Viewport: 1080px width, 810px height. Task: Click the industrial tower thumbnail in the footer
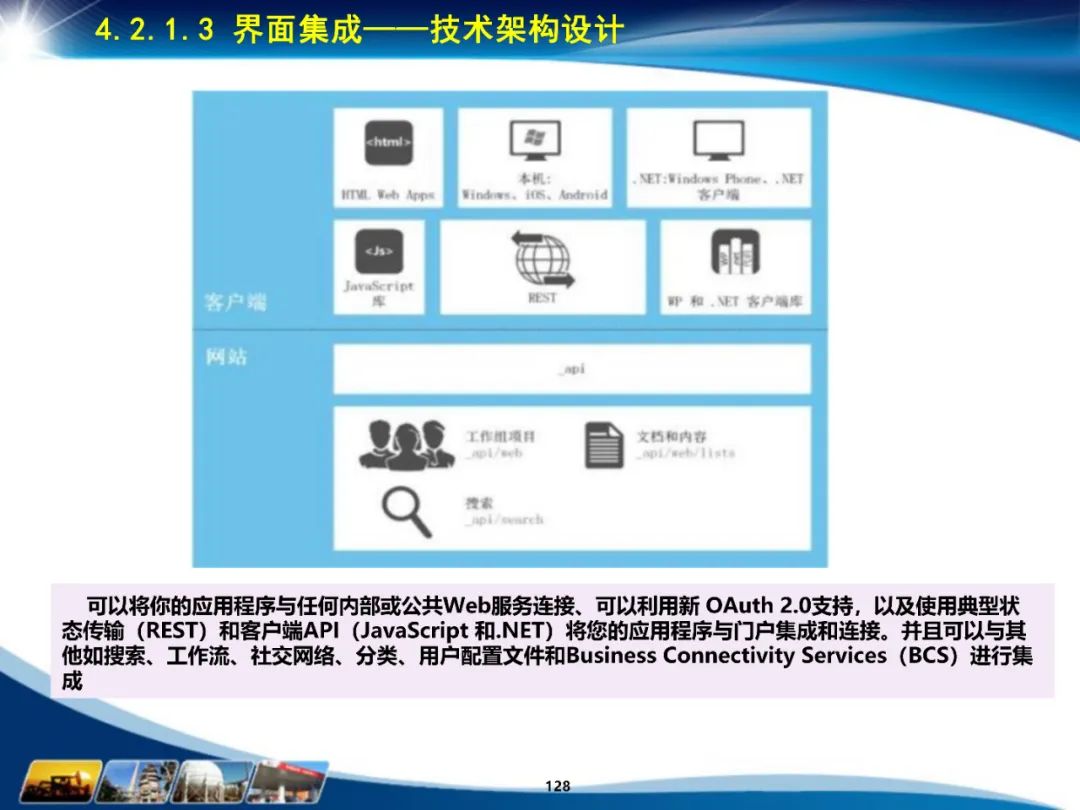point(137,782)
